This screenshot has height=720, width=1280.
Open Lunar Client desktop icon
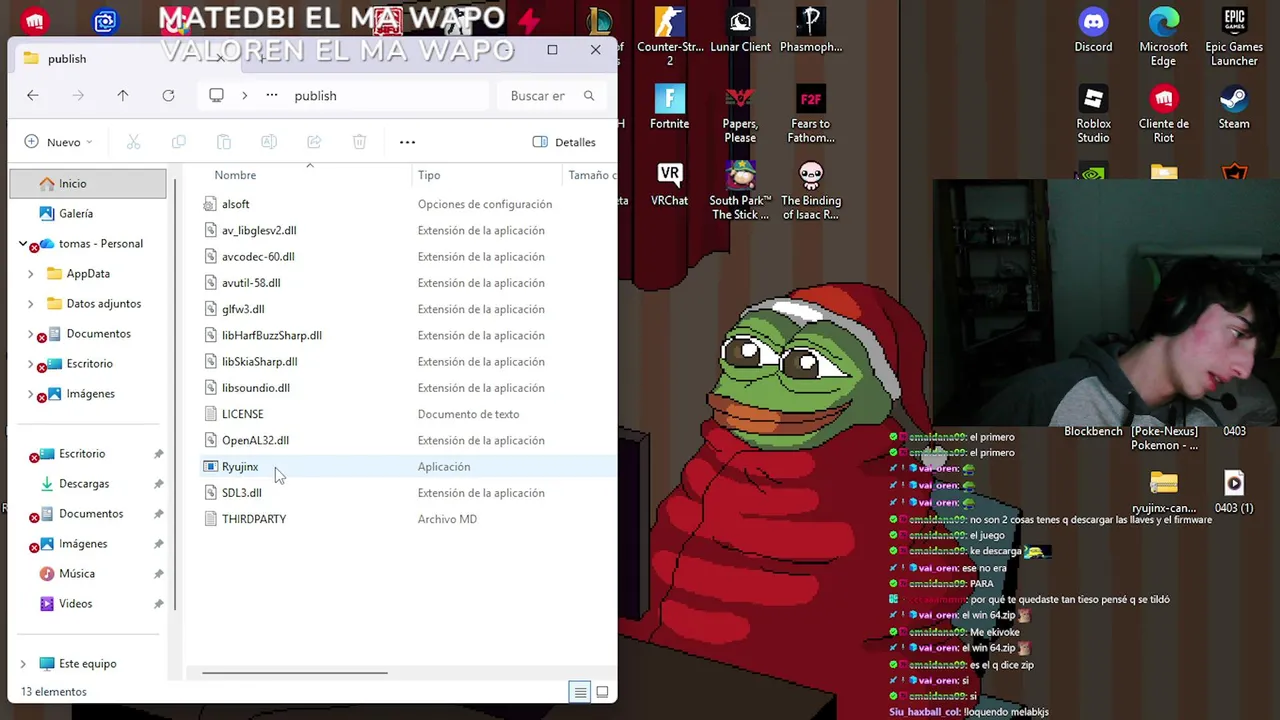pos(740,31)
